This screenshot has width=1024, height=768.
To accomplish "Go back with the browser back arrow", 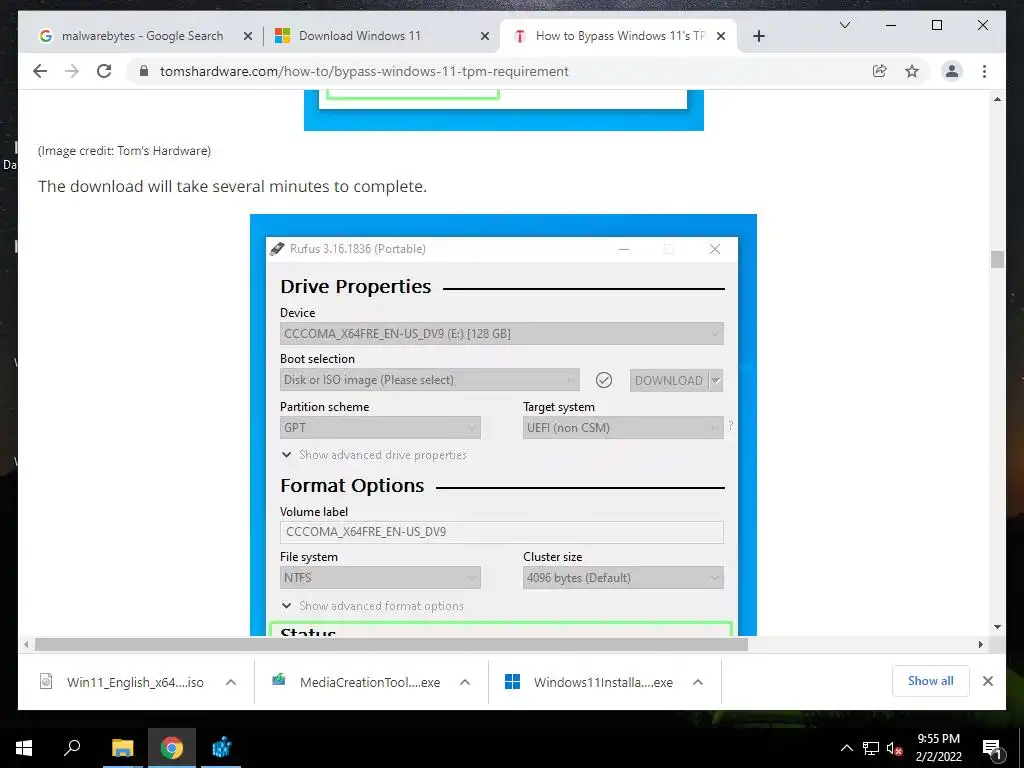I will point(40,71).
